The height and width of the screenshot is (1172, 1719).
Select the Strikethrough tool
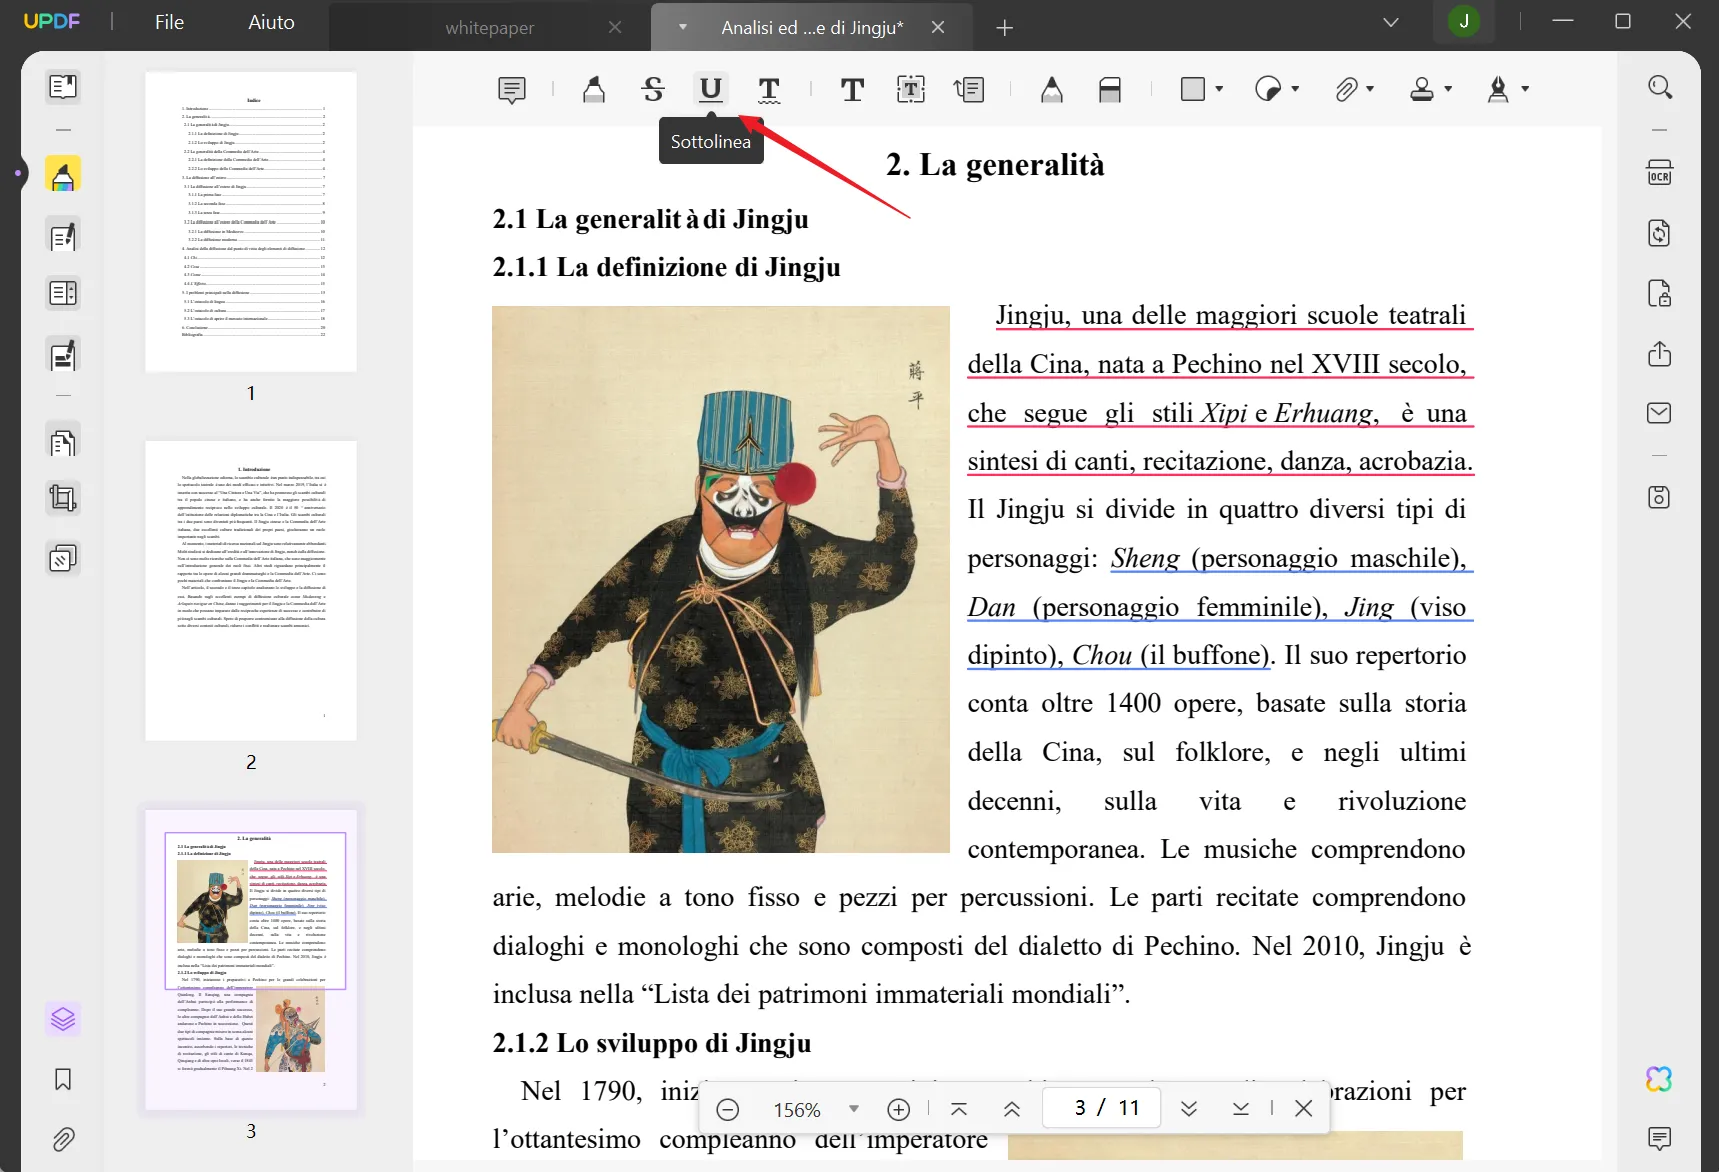pos(653,90)
